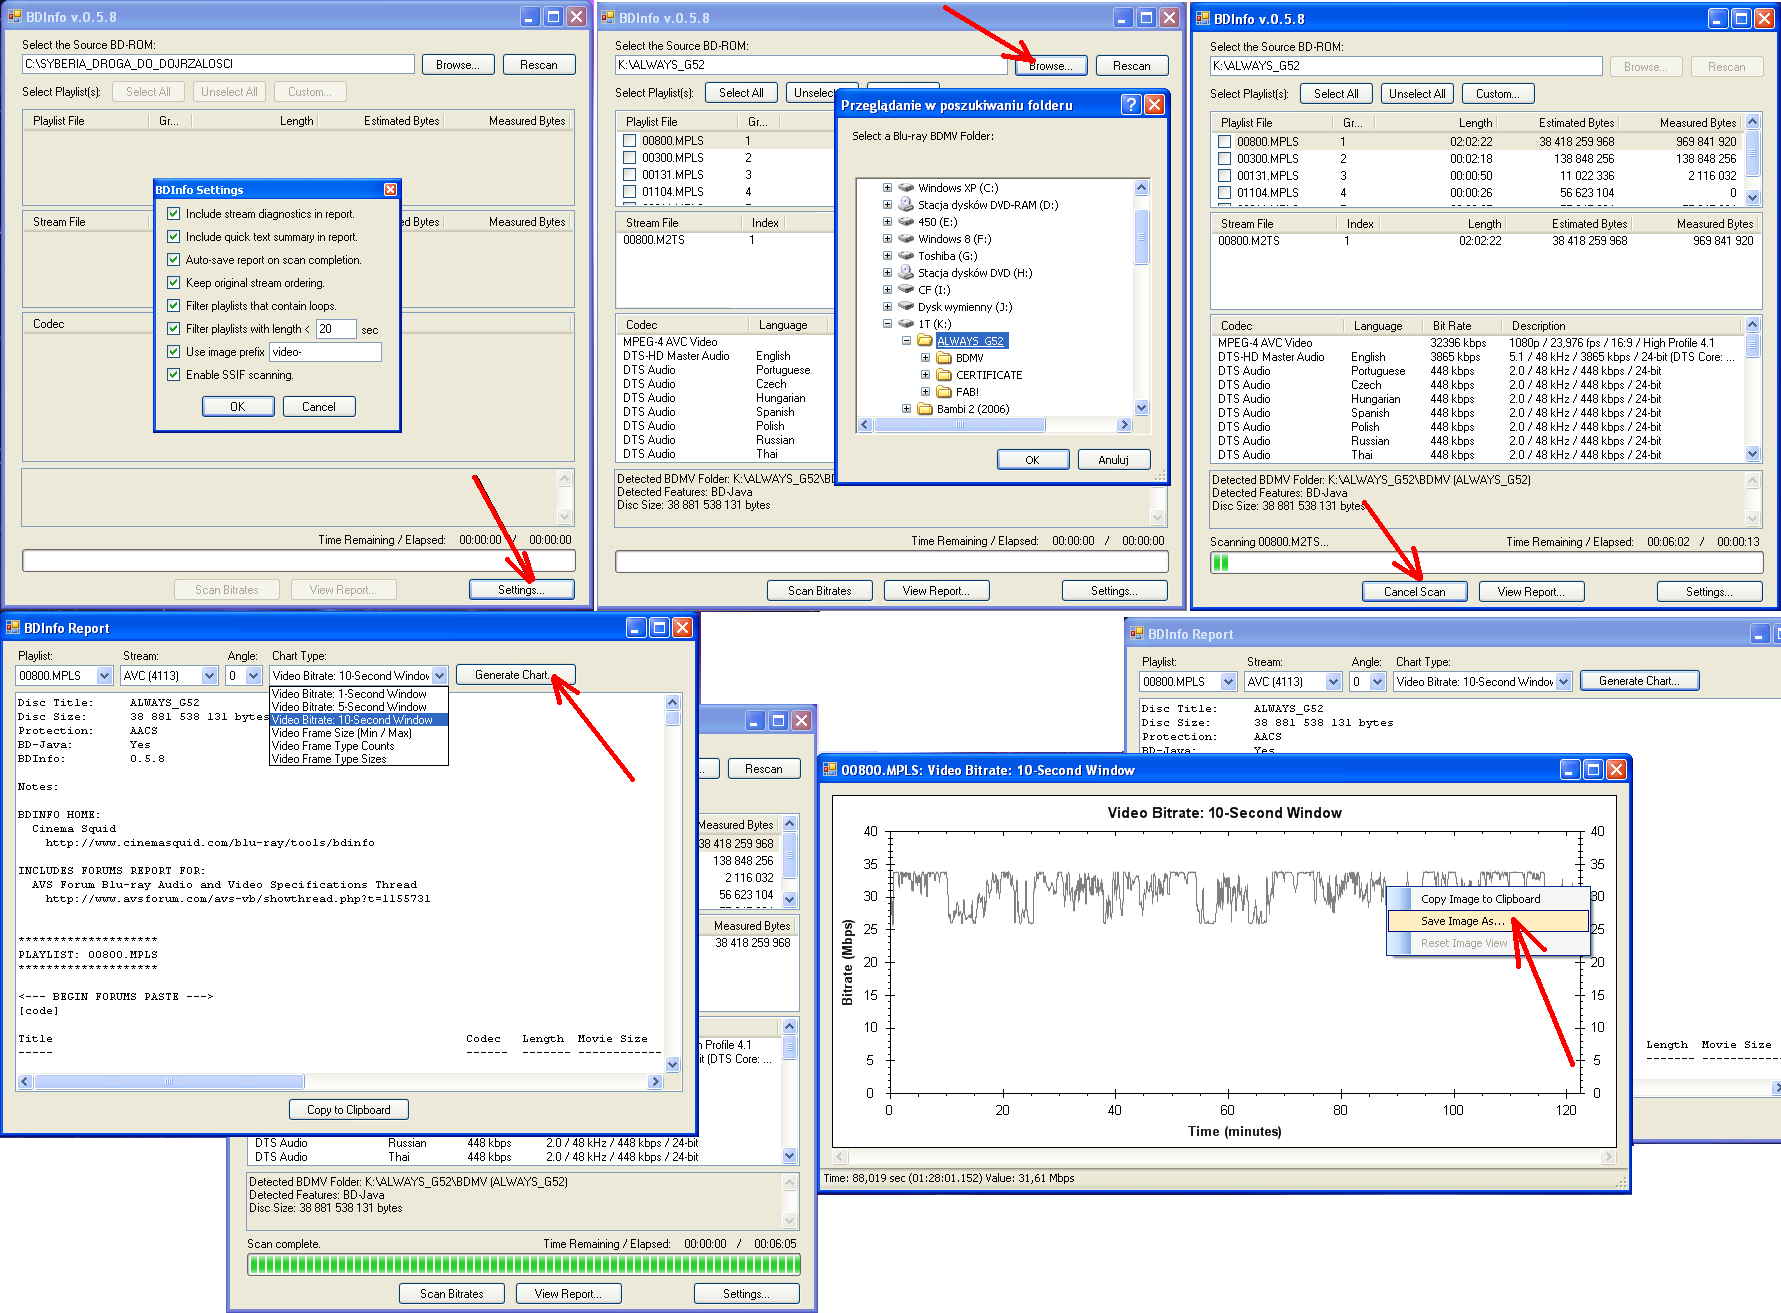The image size is (1781, 1313).
Task: Check 00800.MPLS playlist in middle window
Action: 630,141
